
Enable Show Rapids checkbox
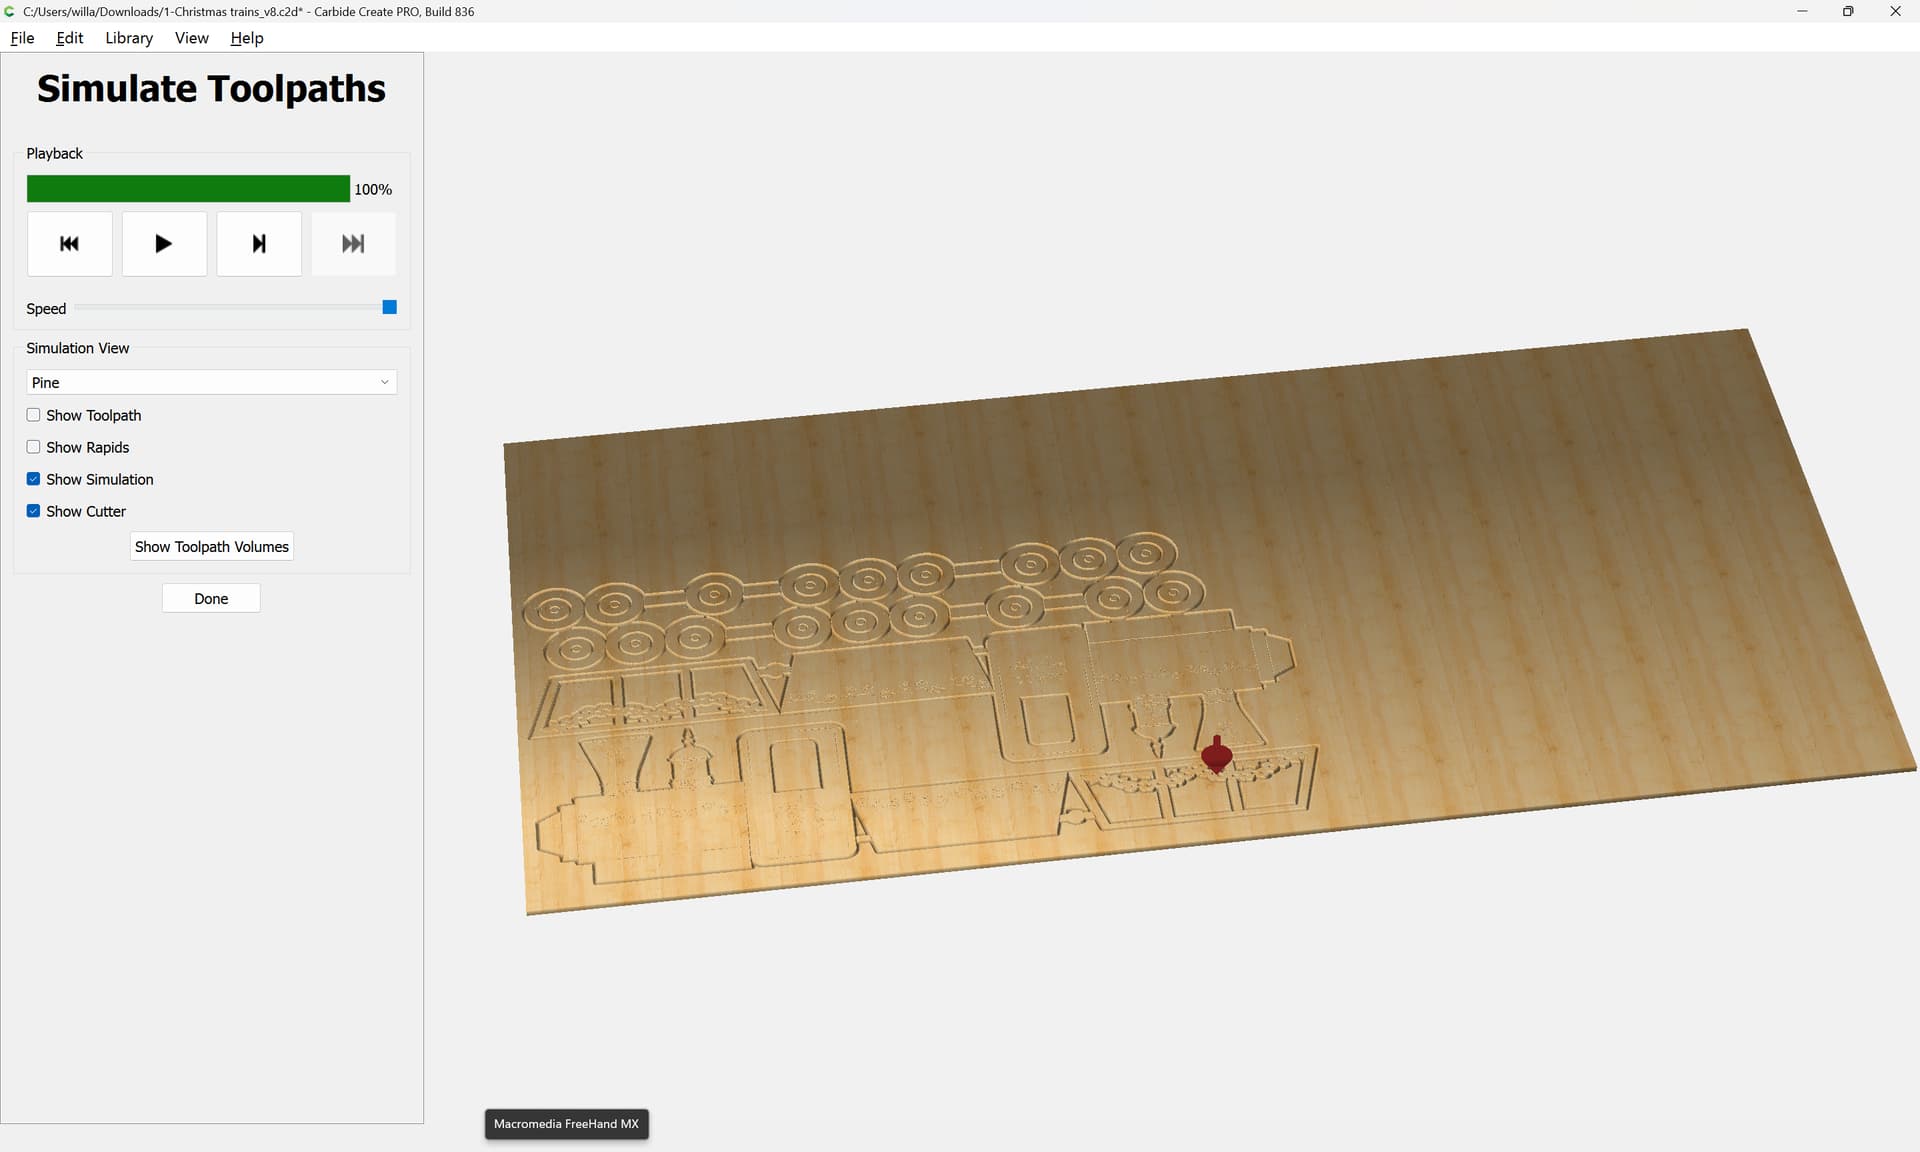click(x=34, y=447)
